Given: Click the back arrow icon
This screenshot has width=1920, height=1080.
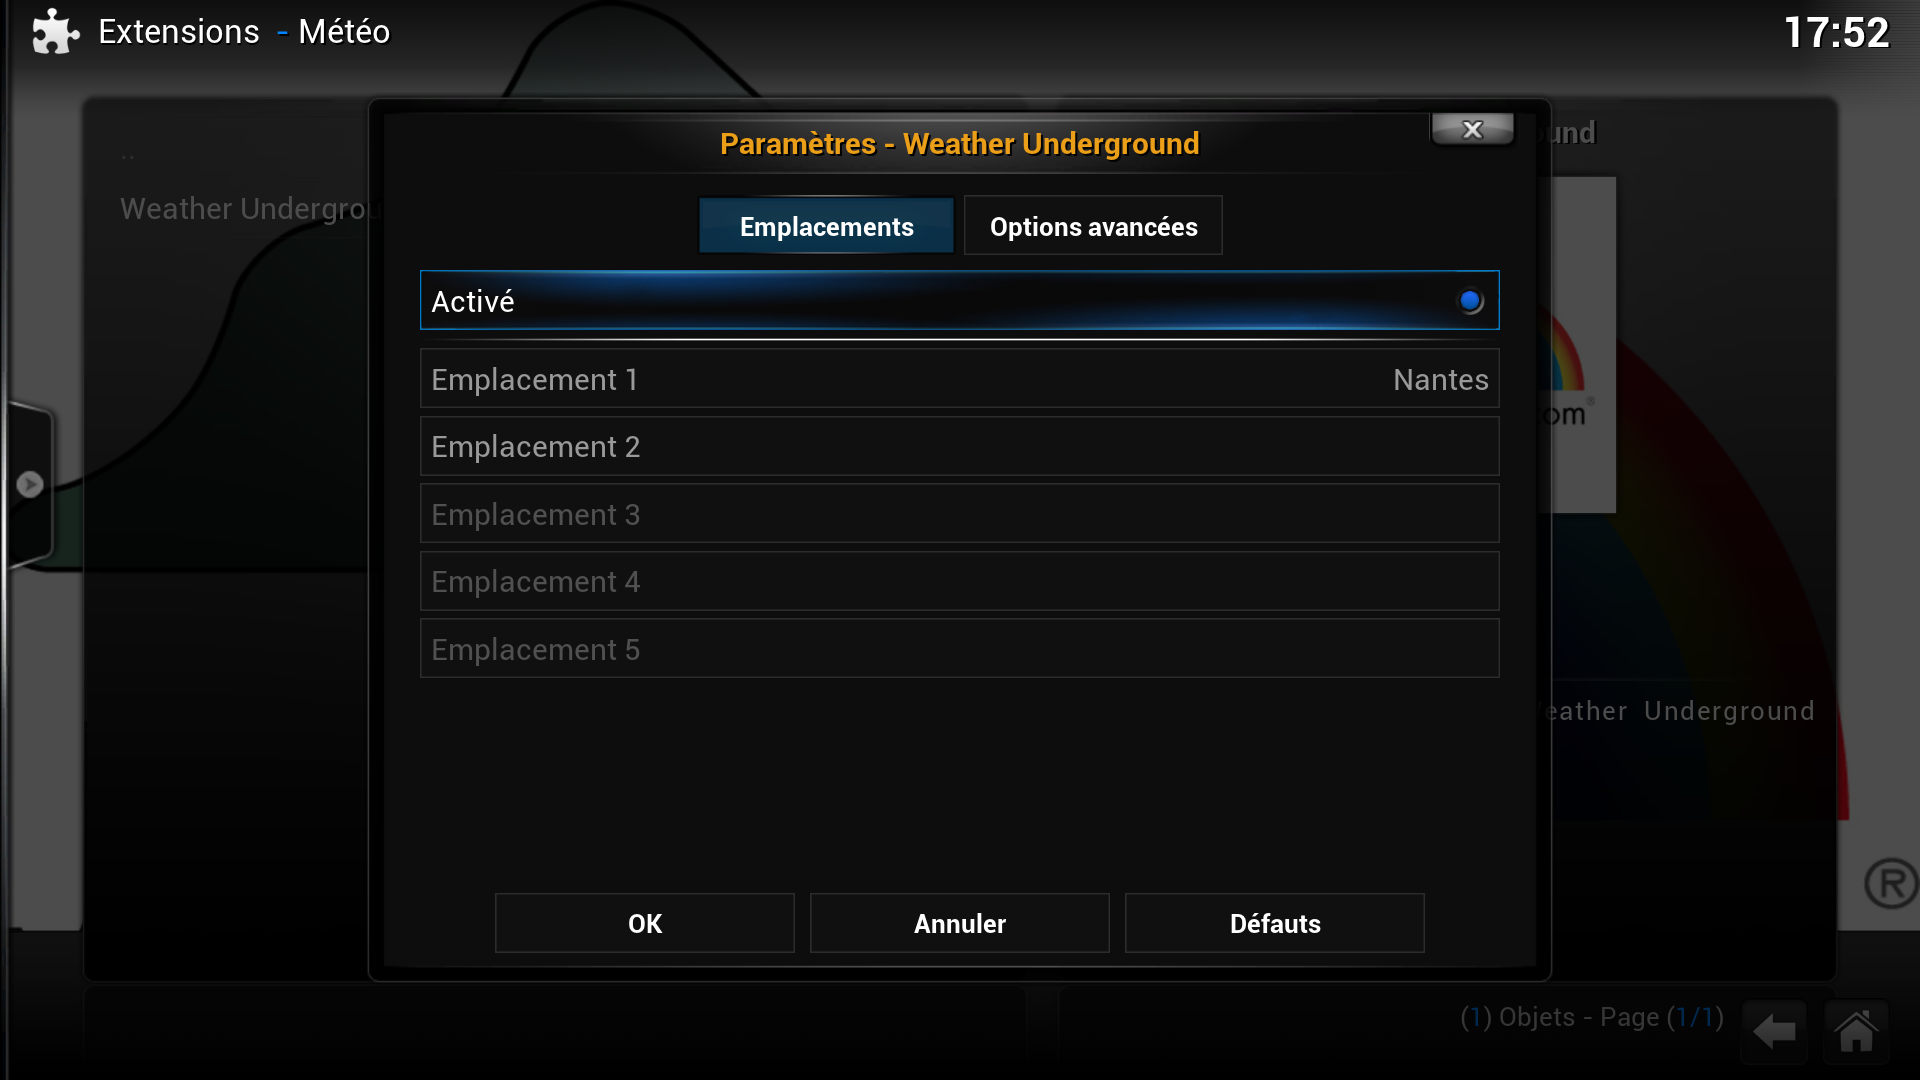Looking at the screenshot, I should click(1774, 1032).
